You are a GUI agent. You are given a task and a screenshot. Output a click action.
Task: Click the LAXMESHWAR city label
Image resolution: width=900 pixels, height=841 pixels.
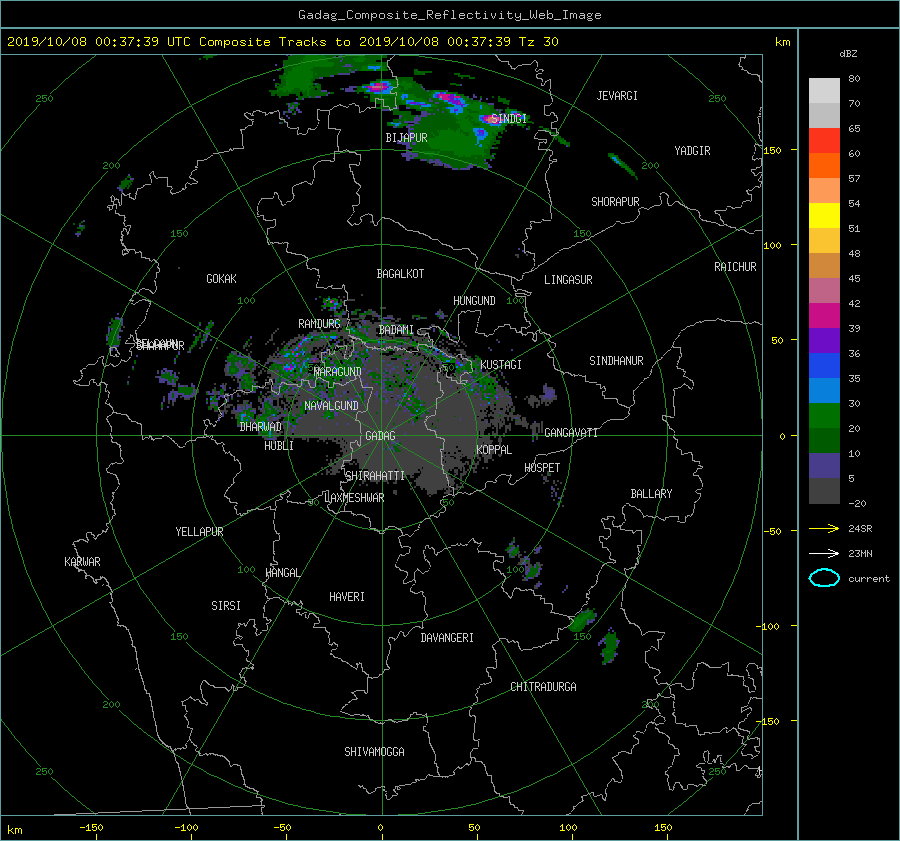[354, 498]
